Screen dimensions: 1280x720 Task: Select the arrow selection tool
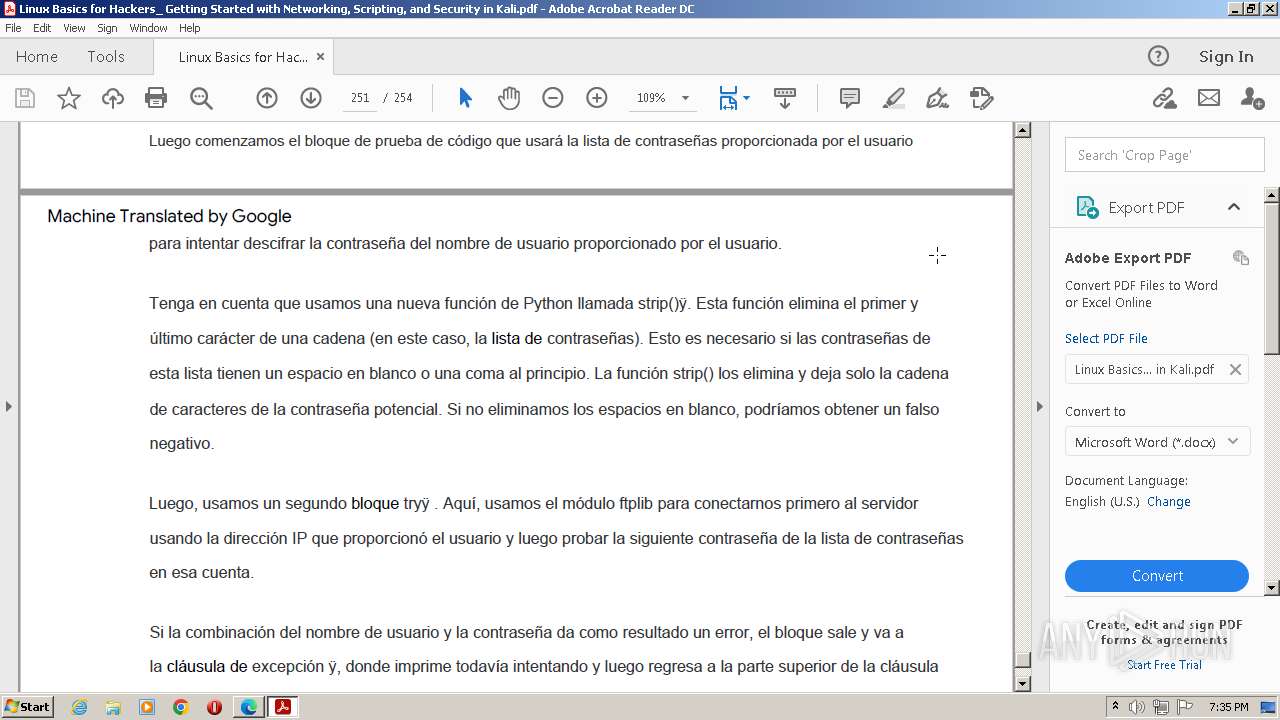tap(465, 98)
